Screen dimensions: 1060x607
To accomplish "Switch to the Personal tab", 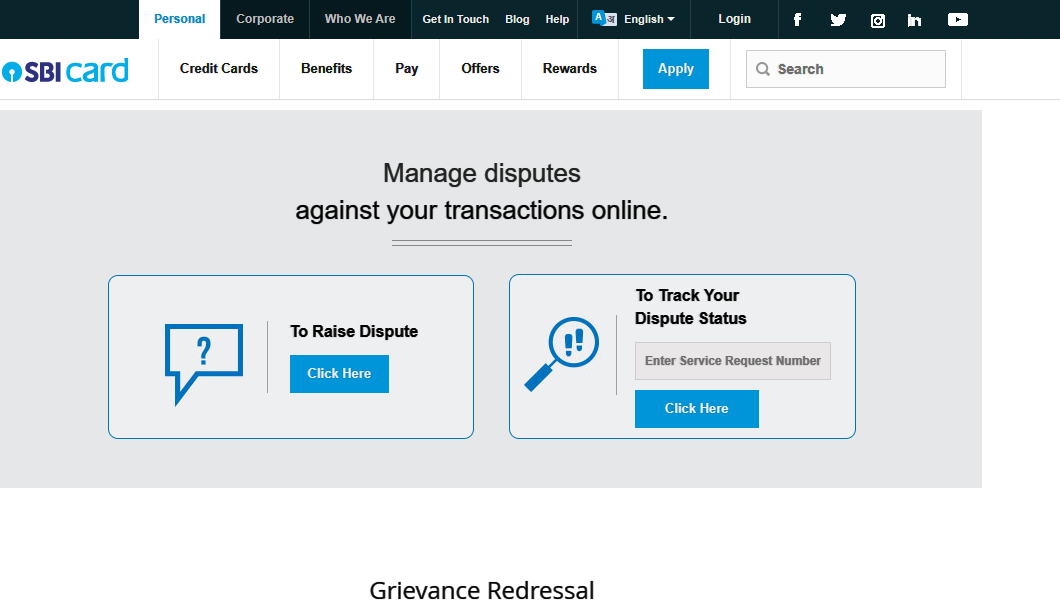I will pyautogui.click(x=179, y=19).
